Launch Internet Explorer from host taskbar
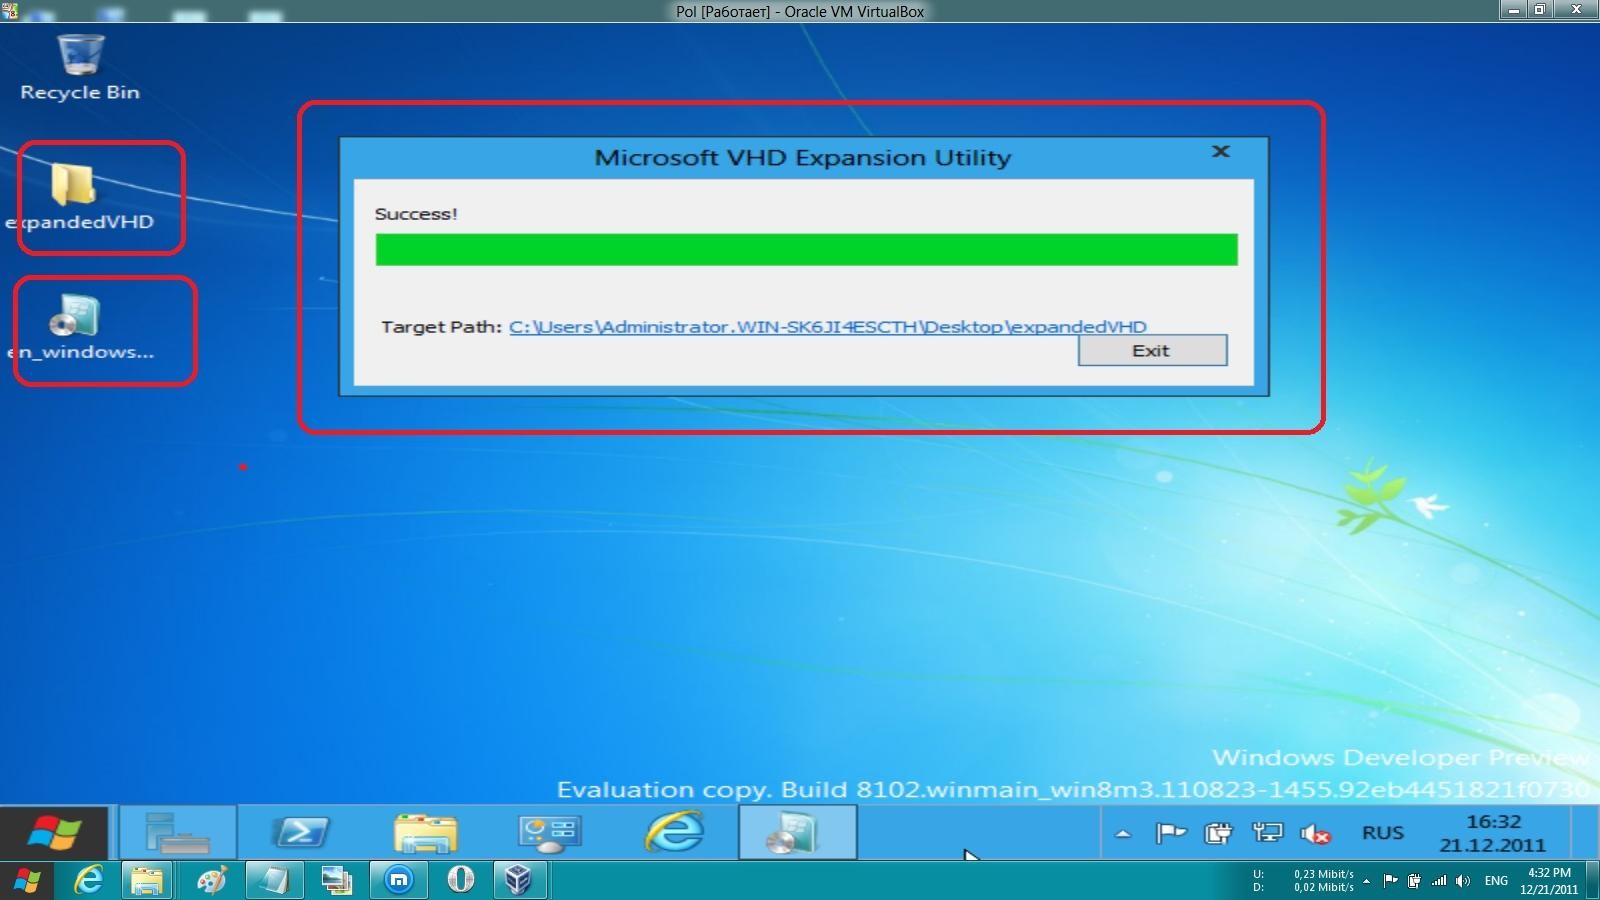Screen dimensions: 1600x900 [89, 880]
